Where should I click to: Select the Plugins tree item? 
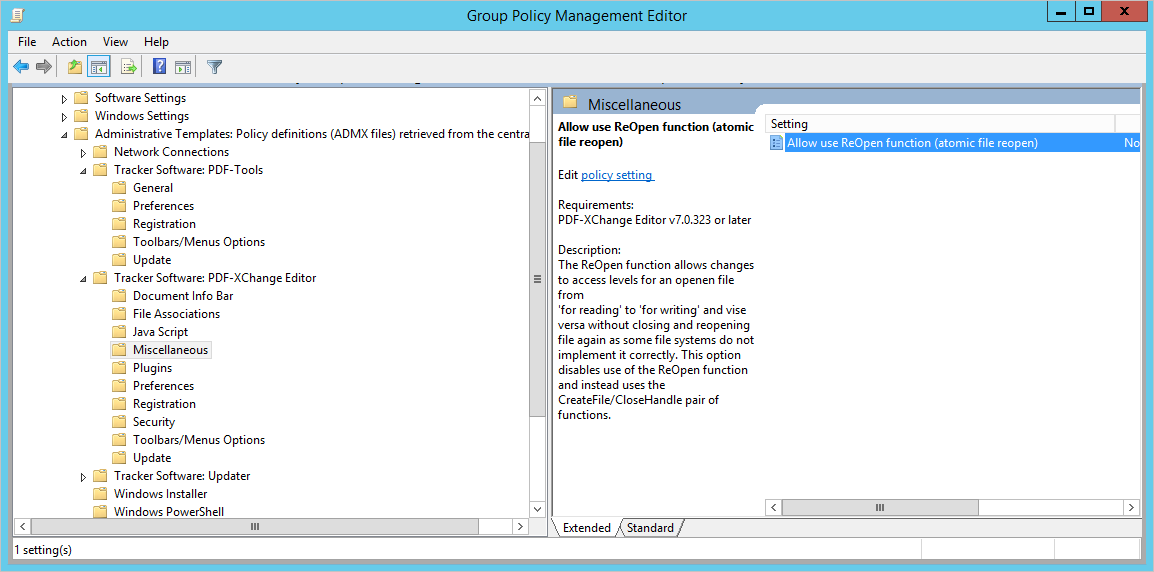152,368
